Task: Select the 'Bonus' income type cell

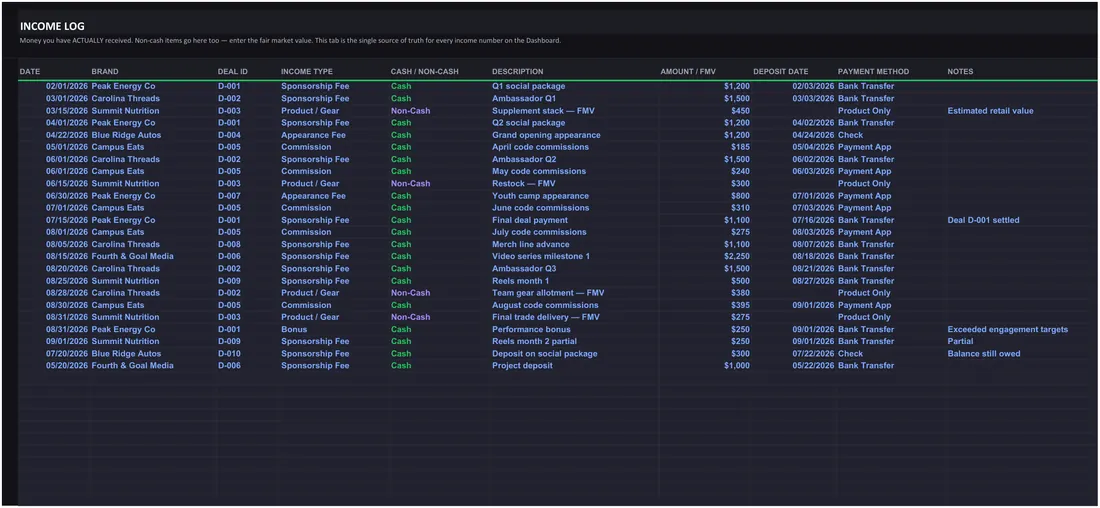Action: click(x=294, y=330)
